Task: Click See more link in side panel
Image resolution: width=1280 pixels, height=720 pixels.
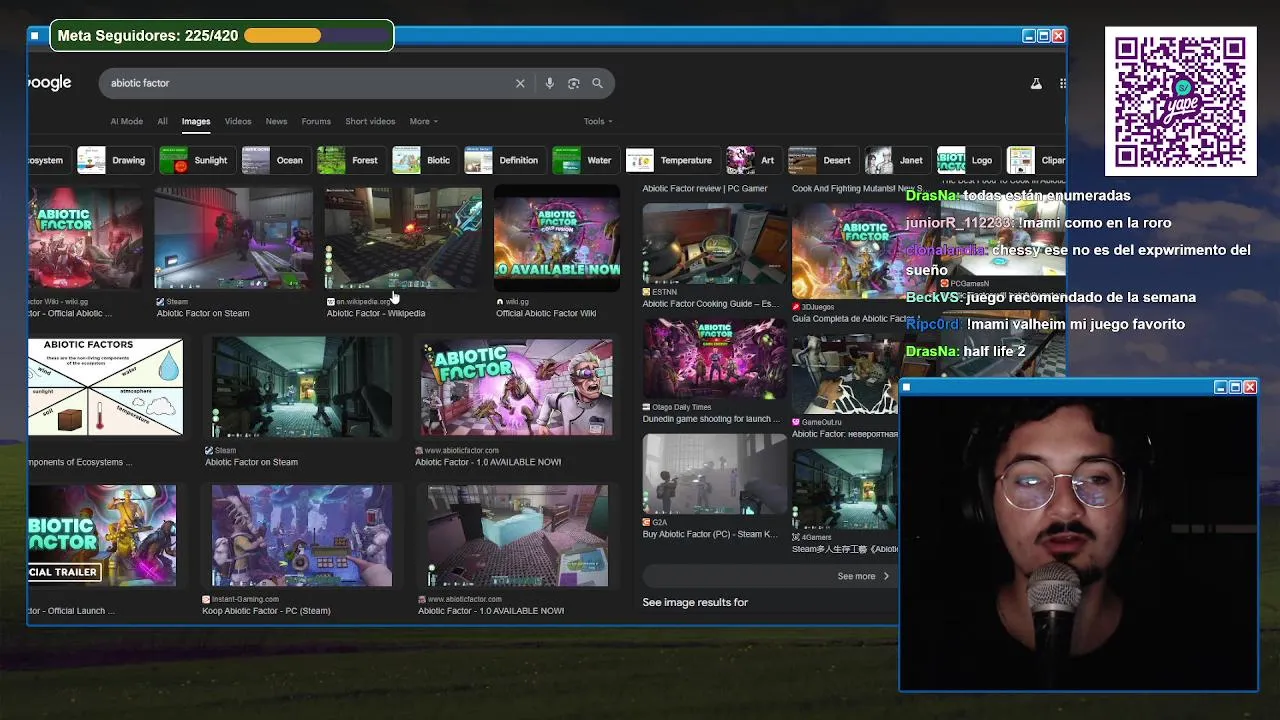Action: (863, 576)
